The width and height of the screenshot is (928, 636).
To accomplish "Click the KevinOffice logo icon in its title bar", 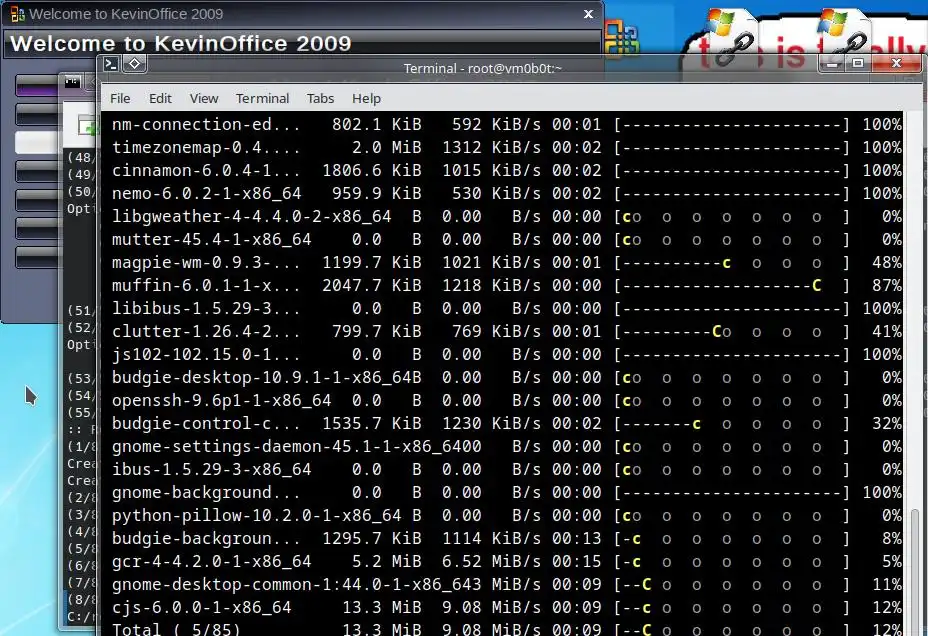I will 18,14.
